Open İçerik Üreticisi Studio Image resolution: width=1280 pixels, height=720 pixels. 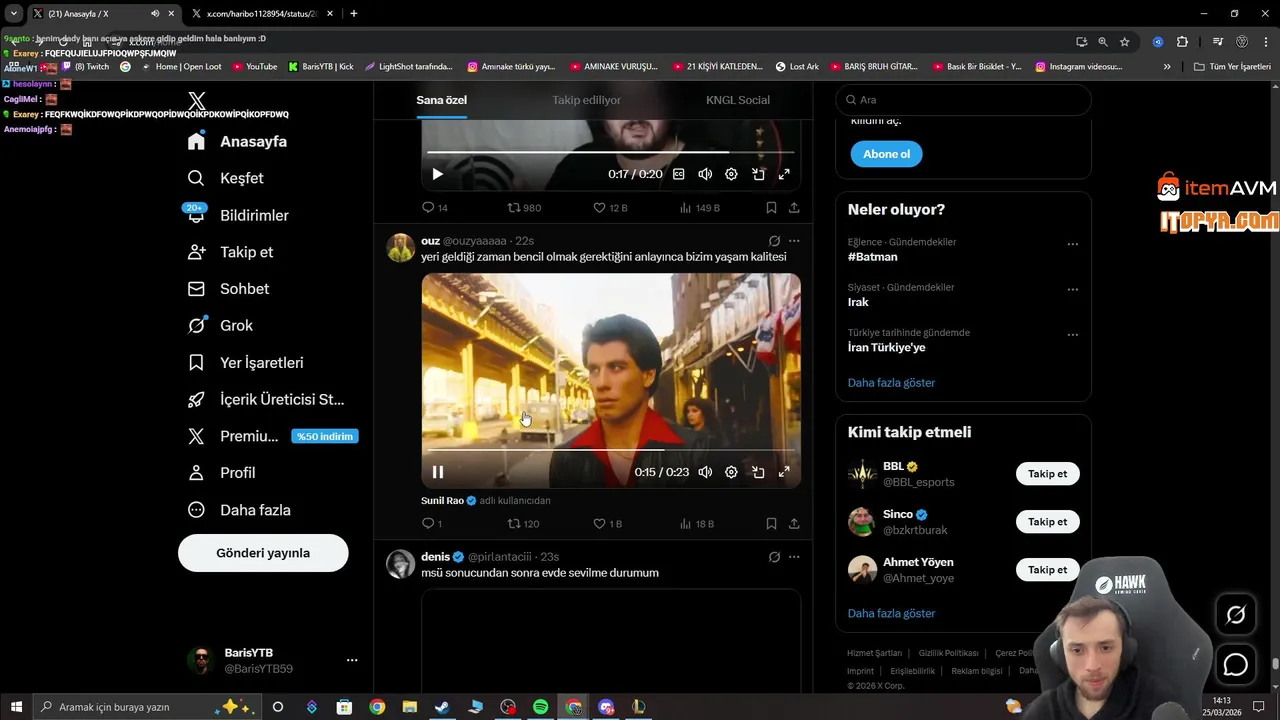coord(267,400)
